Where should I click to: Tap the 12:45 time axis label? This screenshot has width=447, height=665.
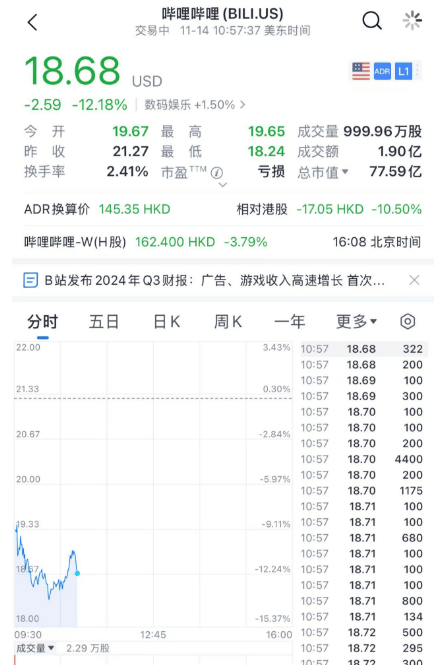(153, 635)
